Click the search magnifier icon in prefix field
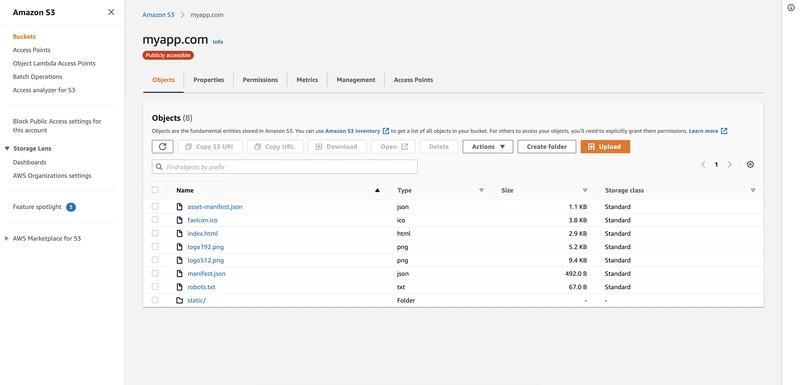The width and height of the screenshot is (800, 385). (159, 167)
